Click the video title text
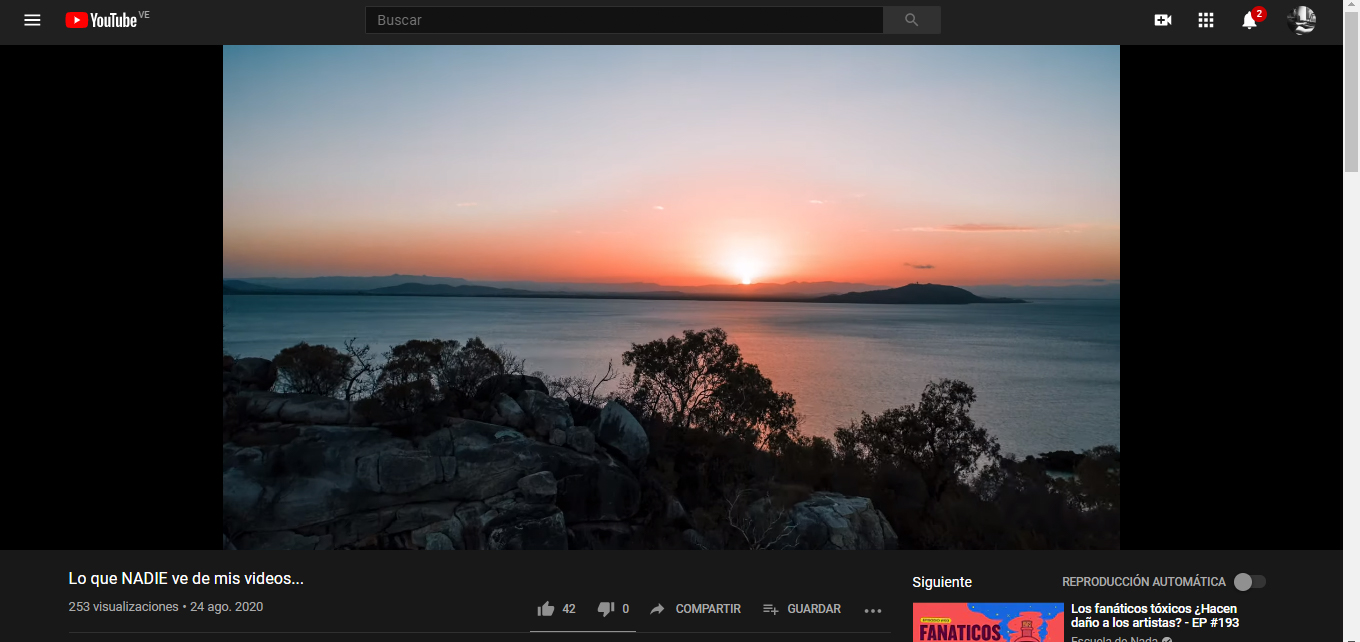The width and height of the screenshot is (1360, 642). coord(186,579)
